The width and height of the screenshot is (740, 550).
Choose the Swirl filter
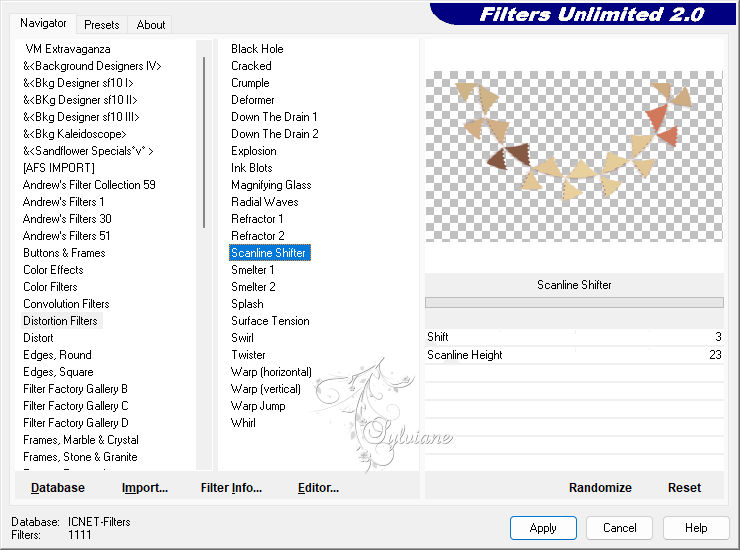243,338
